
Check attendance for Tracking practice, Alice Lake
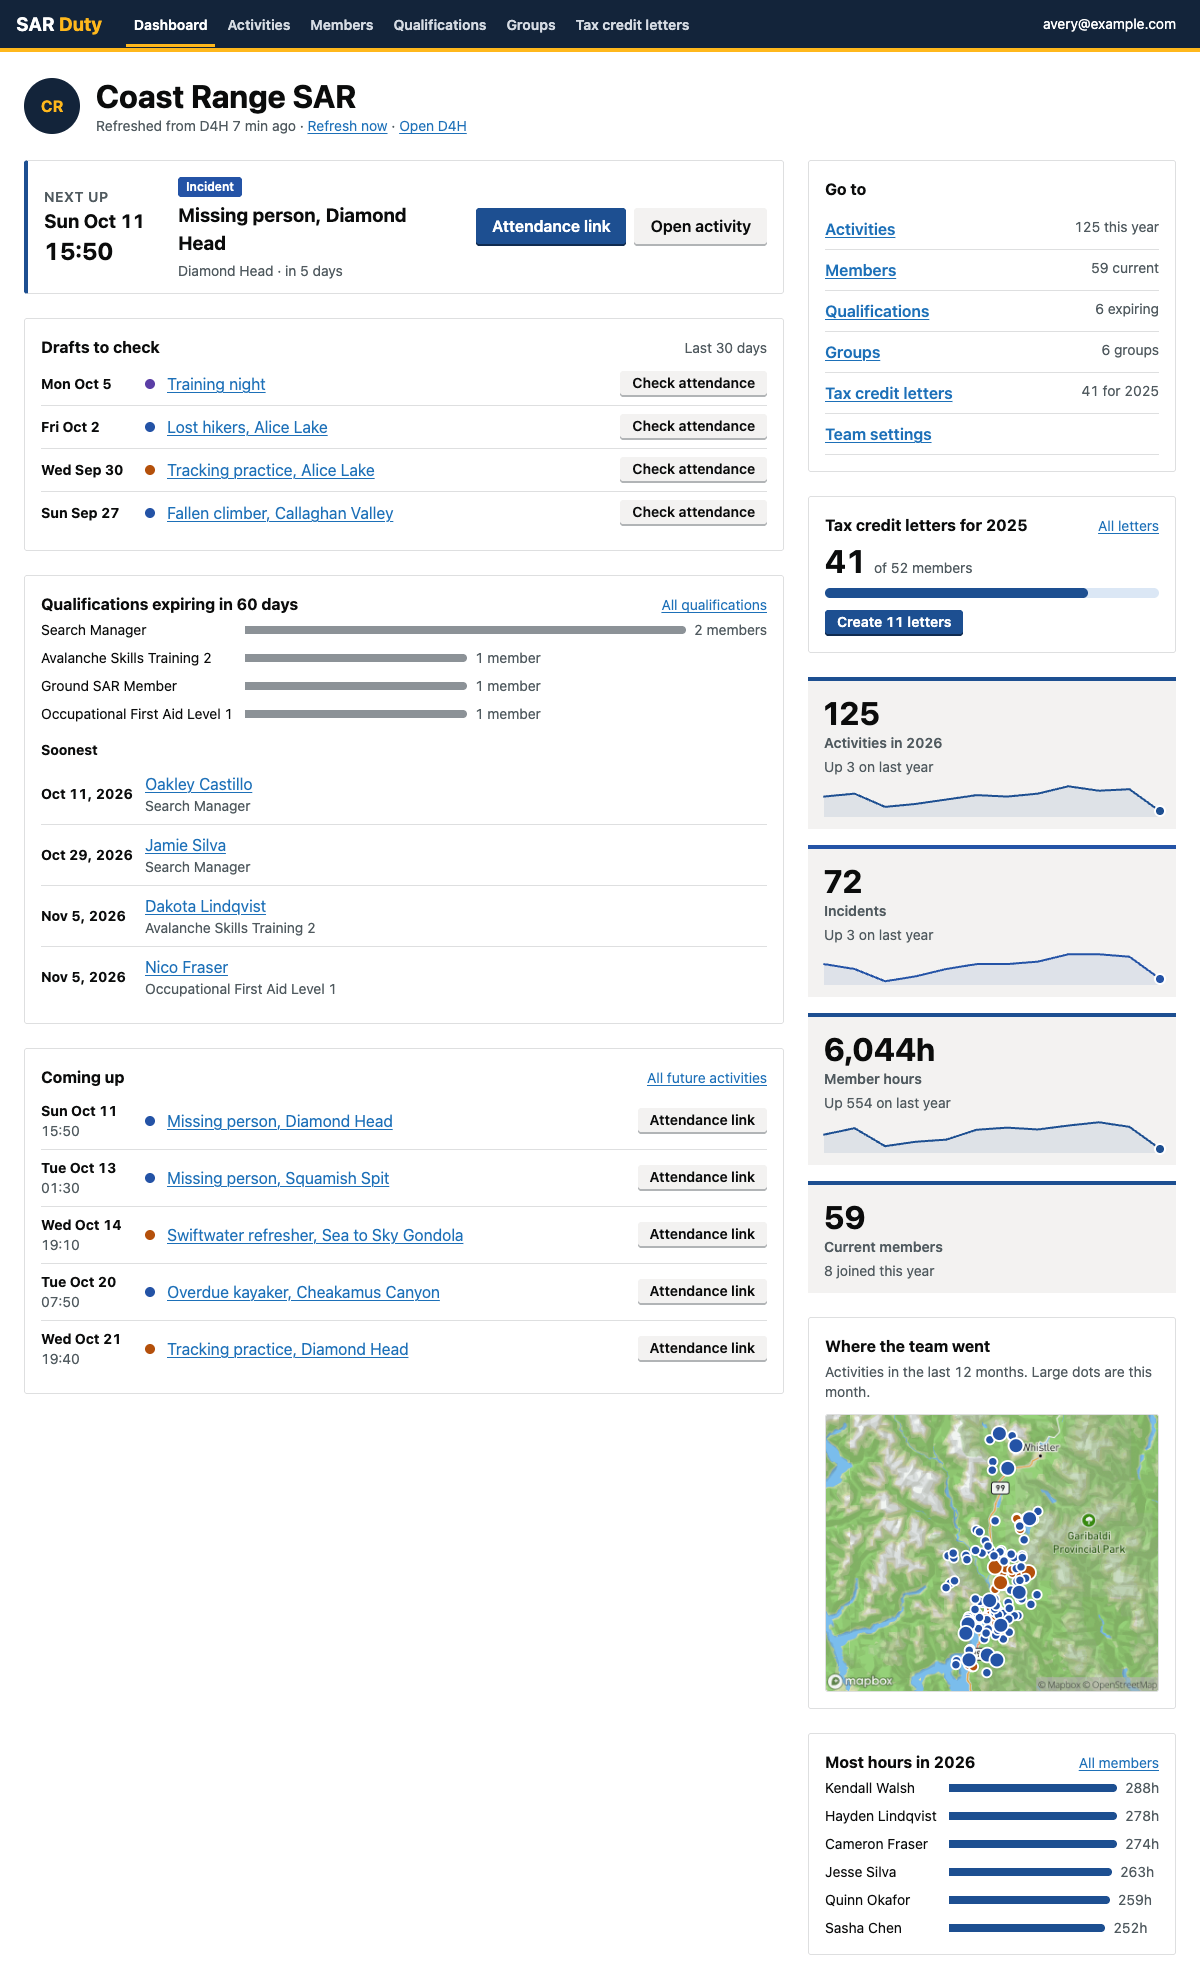point(694,470)
